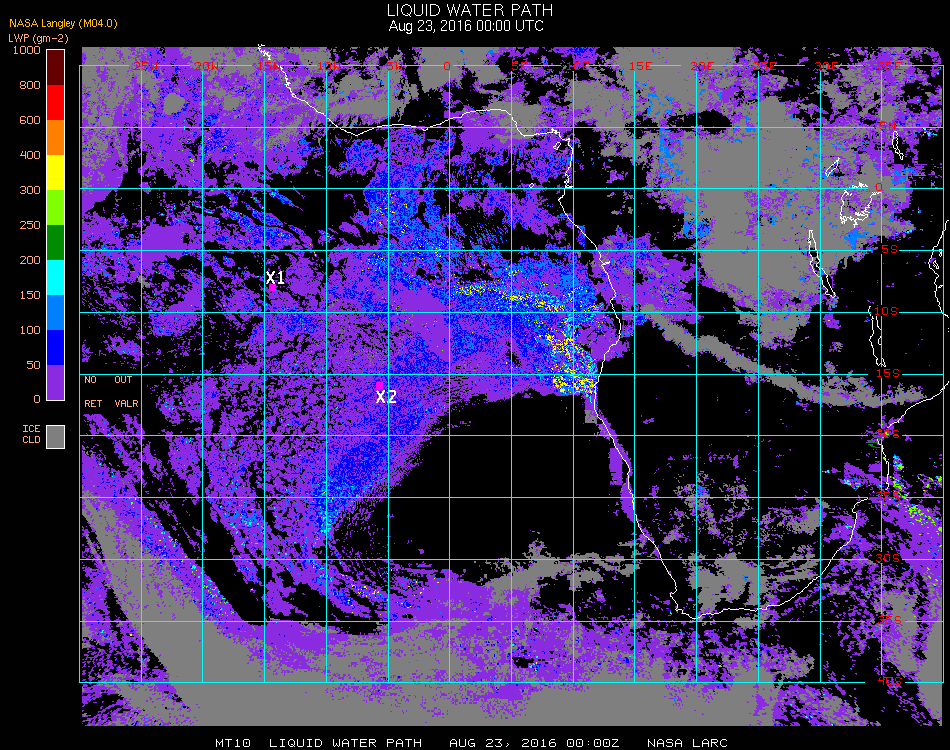The image size is (950, 750).
Task: Click the 'NASA Langley (M04.0)' label
Action: pos(63,24)
